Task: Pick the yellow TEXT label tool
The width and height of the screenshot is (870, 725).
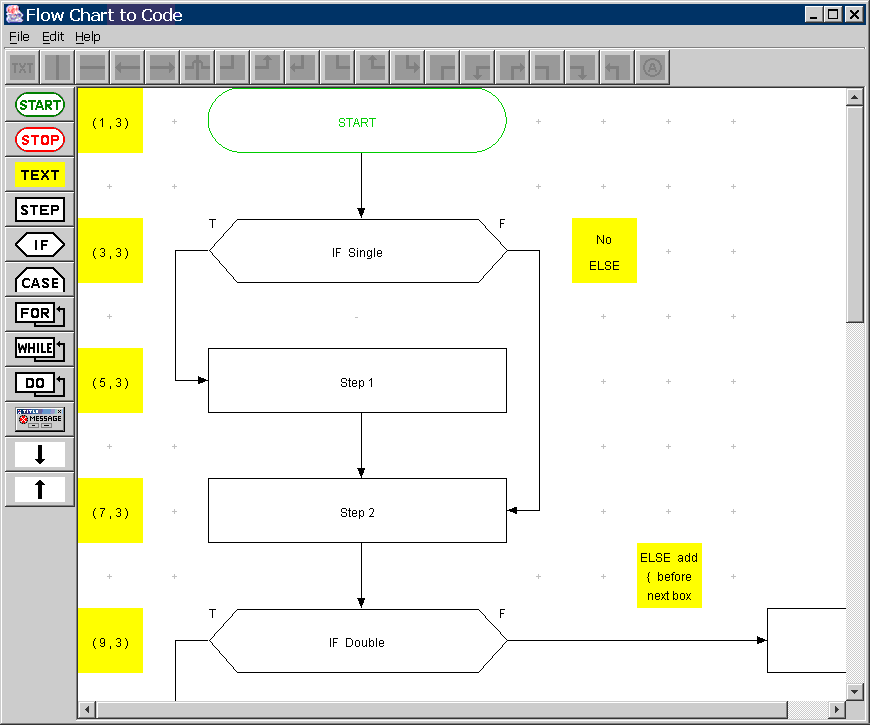Action: 40,175
